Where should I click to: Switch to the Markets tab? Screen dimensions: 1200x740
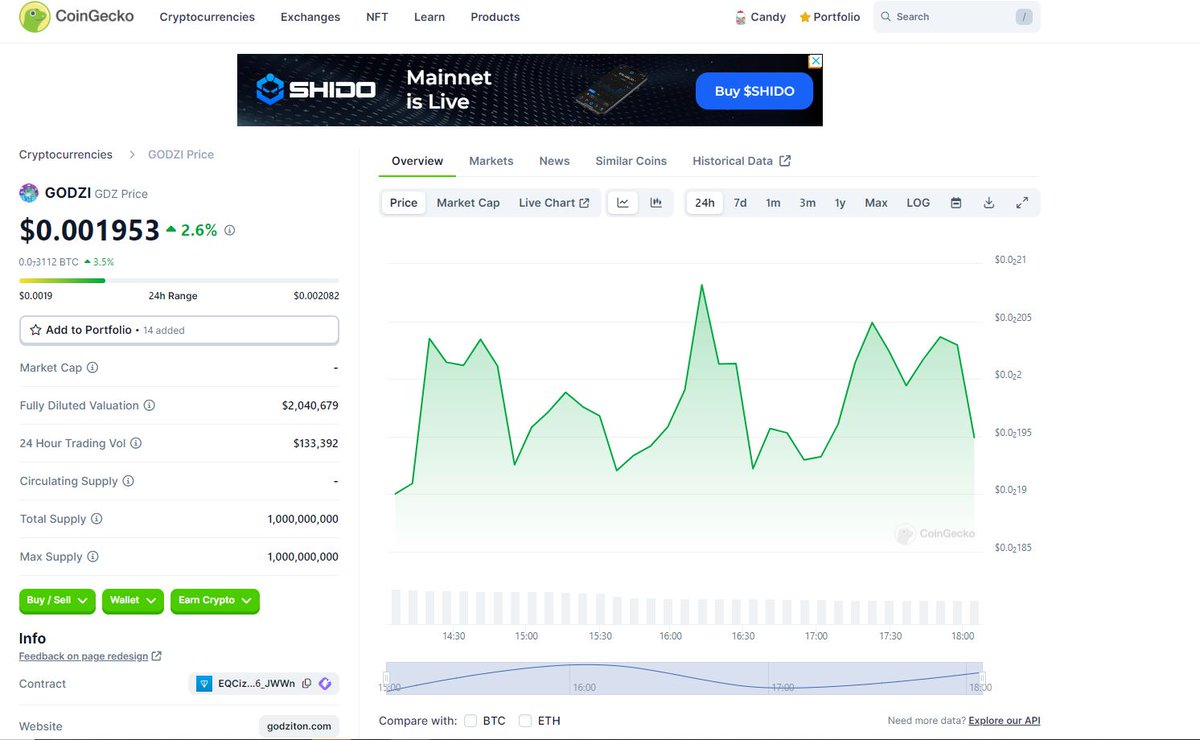tap(491, 160)
